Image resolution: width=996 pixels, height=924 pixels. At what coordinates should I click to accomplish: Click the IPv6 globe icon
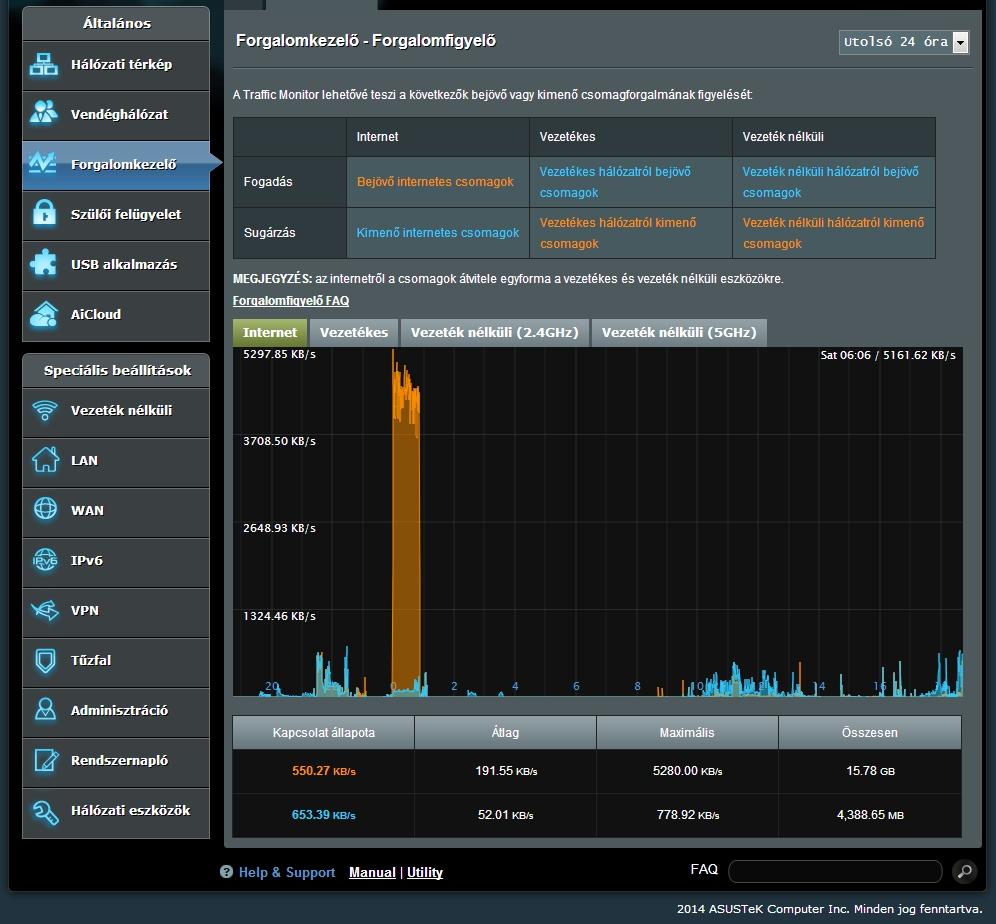45,559
